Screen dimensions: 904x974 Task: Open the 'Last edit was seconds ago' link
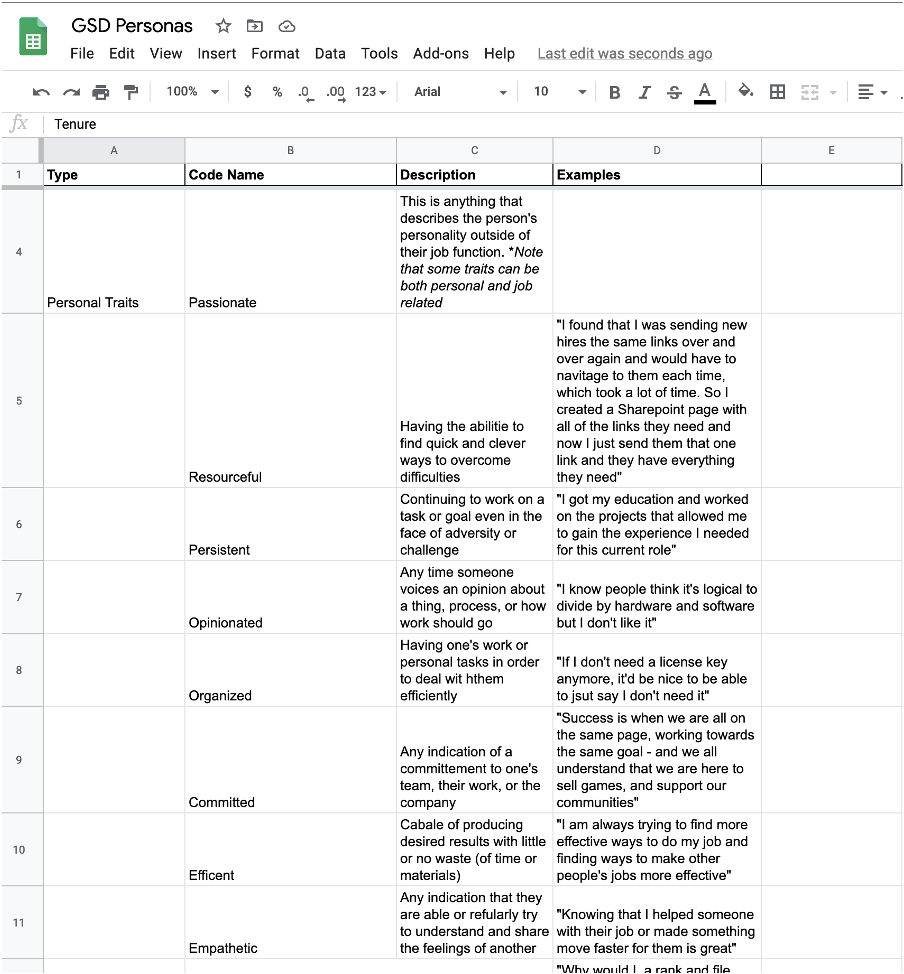pyautogui.click(x=624, y=53)
